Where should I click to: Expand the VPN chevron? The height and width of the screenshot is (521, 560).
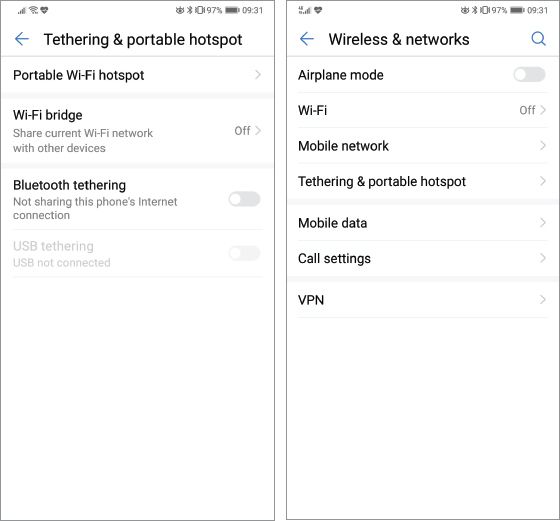[x=542, y=299]
